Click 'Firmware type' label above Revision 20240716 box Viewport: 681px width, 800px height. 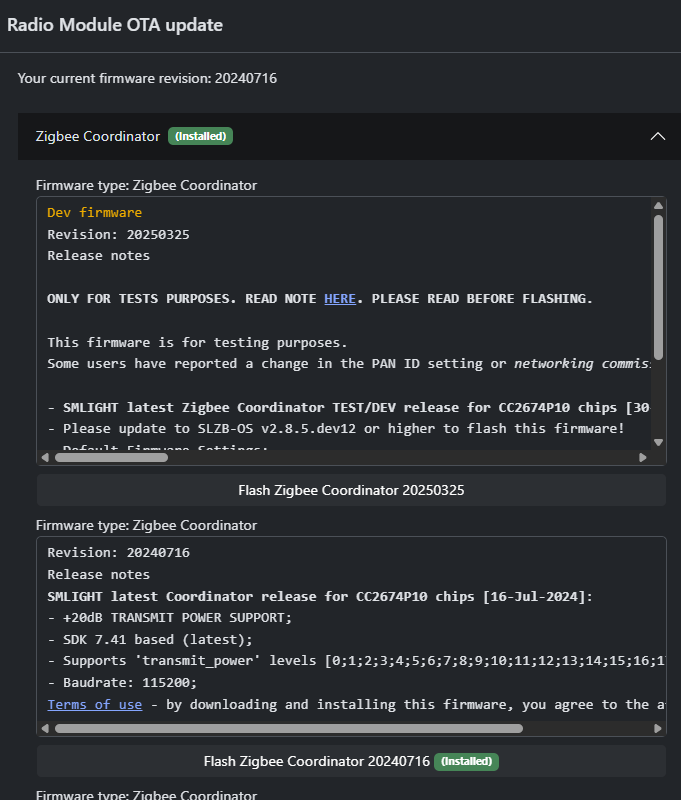146,525
